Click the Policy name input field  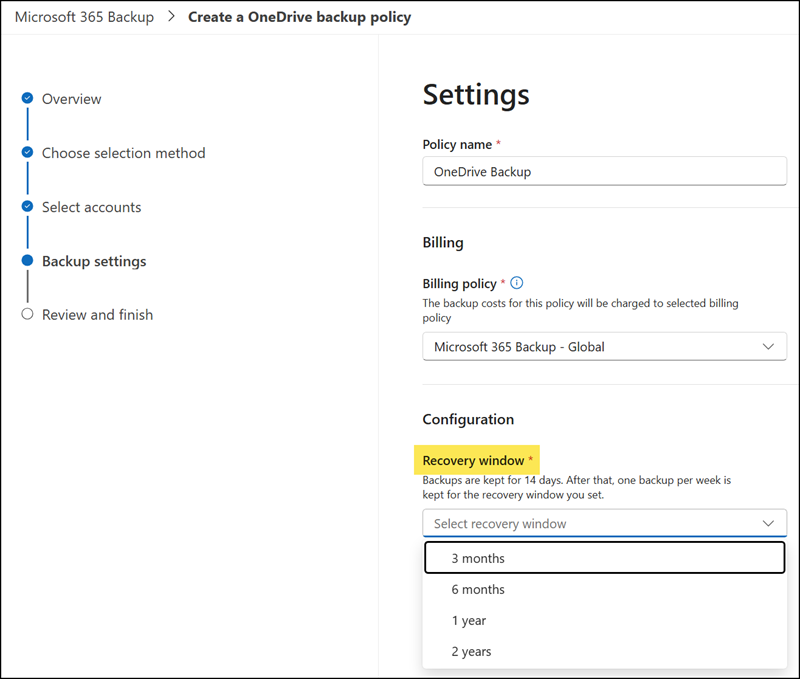(x=605, y=171)
